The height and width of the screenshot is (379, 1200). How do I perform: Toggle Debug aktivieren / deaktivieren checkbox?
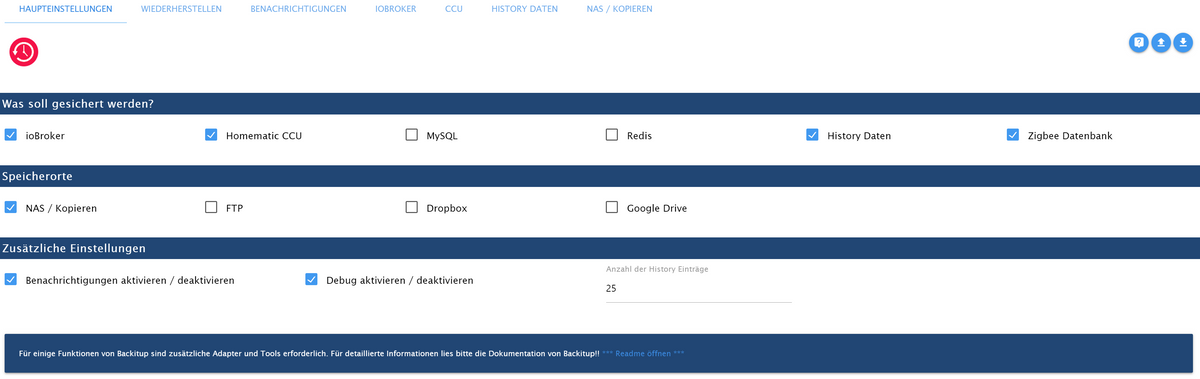click(311, 280)
